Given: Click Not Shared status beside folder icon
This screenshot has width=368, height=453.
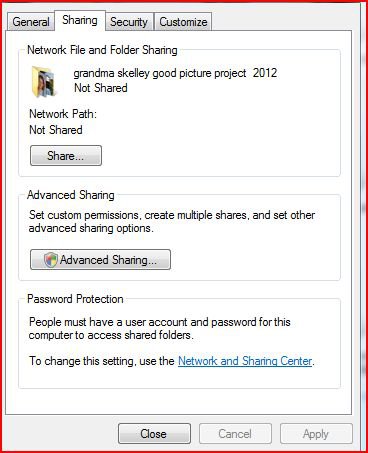Looking at the screenshot, I should coord(101,88).
